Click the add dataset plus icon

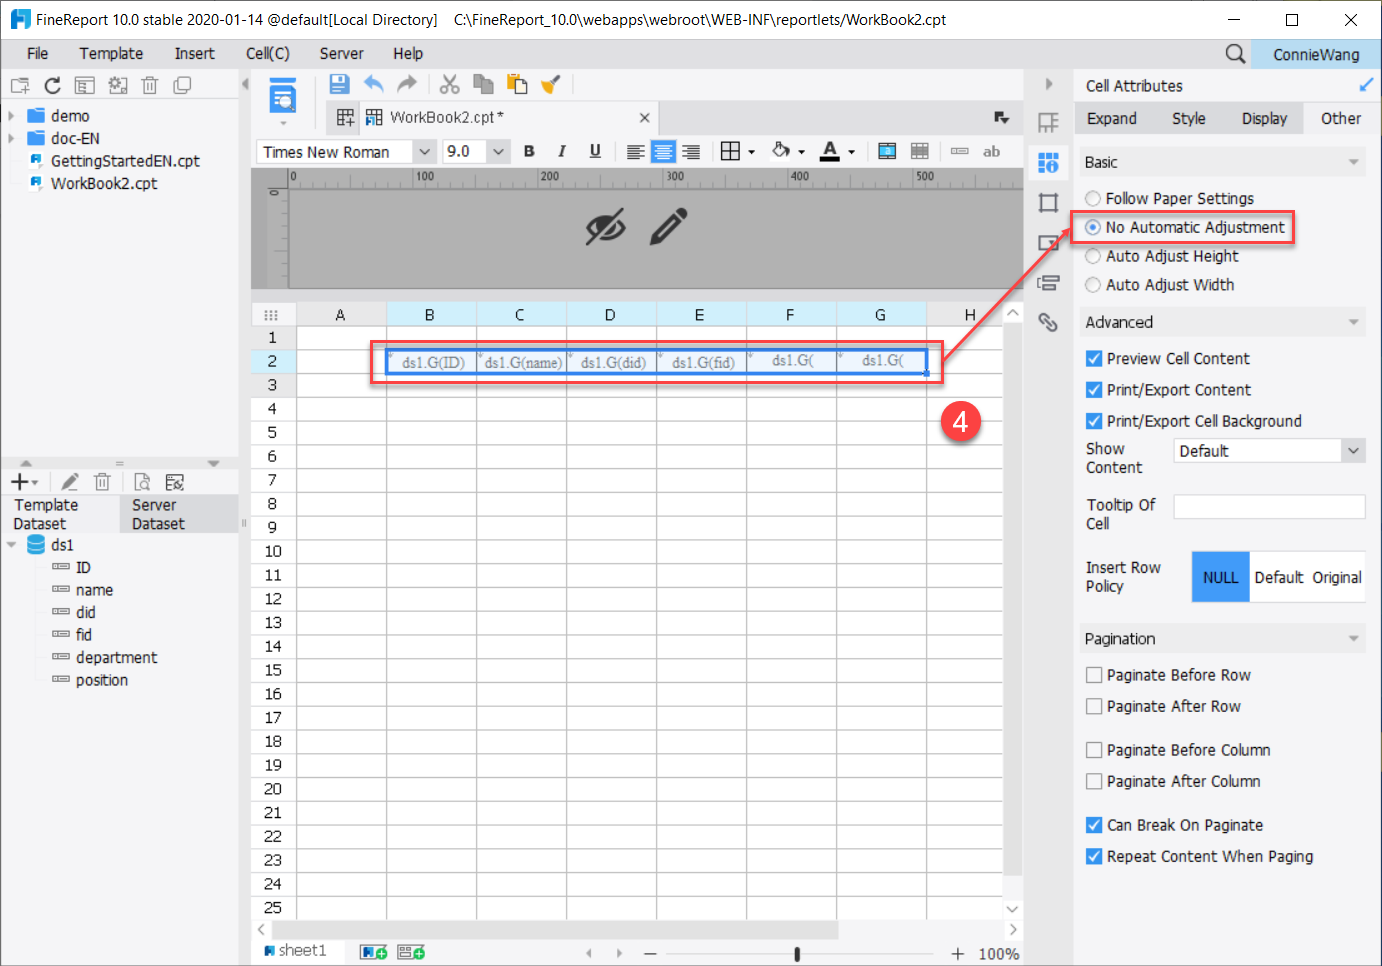tap(20, 482)
